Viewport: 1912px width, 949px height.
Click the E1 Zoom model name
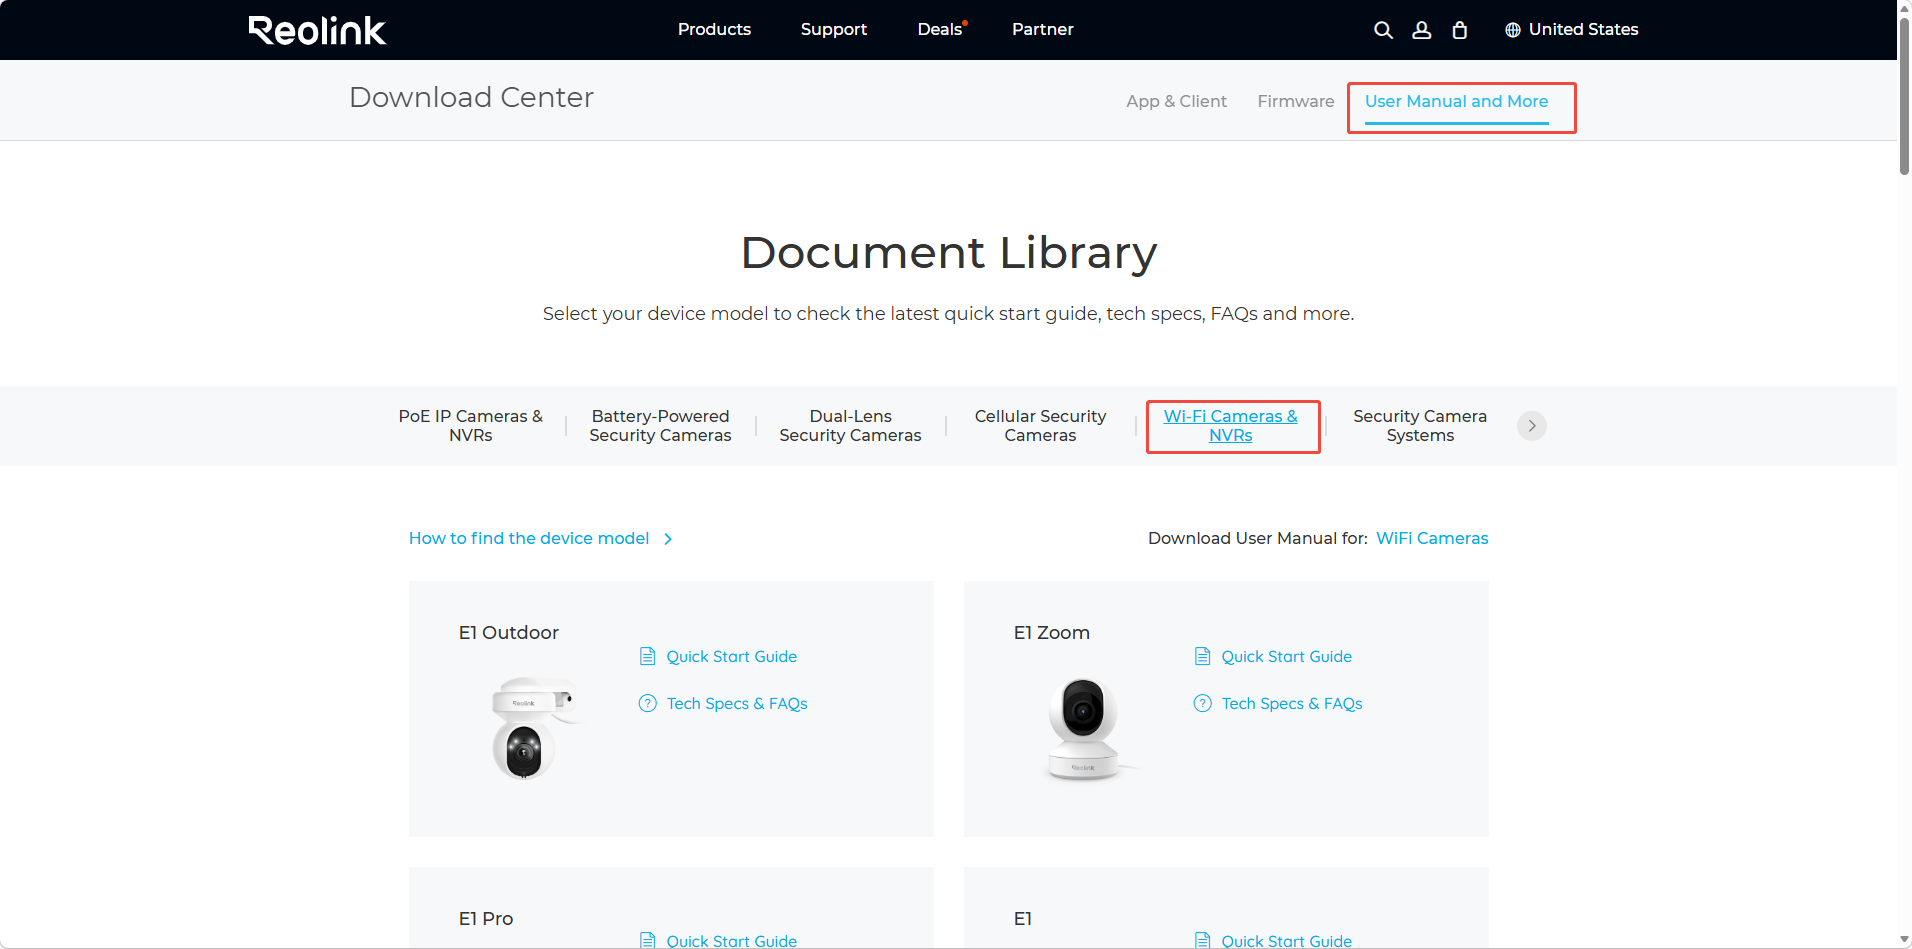coord(1051,632)
